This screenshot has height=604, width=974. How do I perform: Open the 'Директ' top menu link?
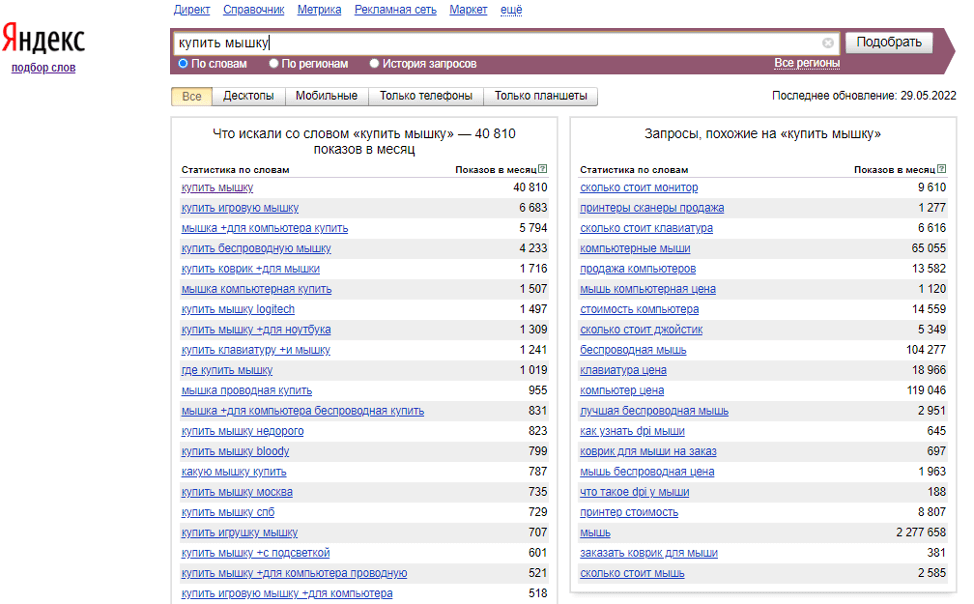tap(192, 10)
